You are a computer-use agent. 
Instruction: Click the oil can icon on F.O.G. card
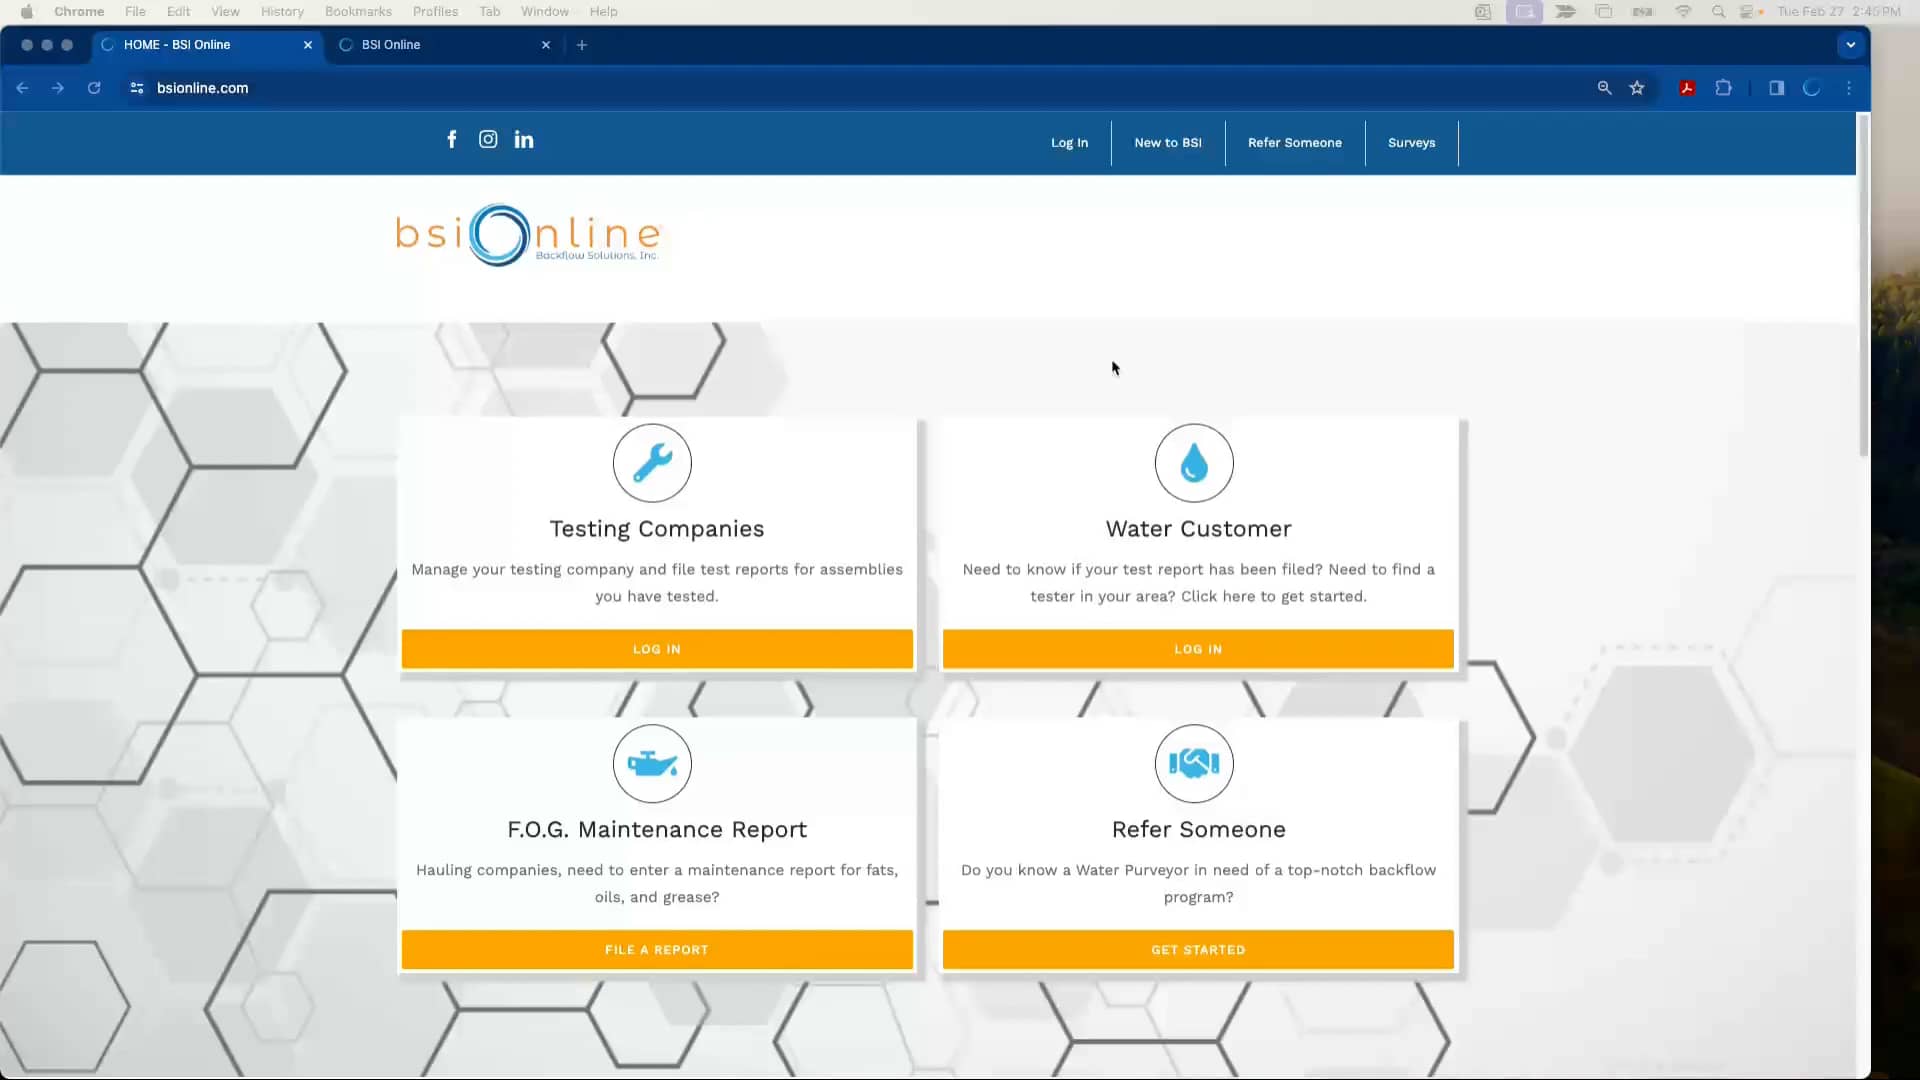coord(651,764)
